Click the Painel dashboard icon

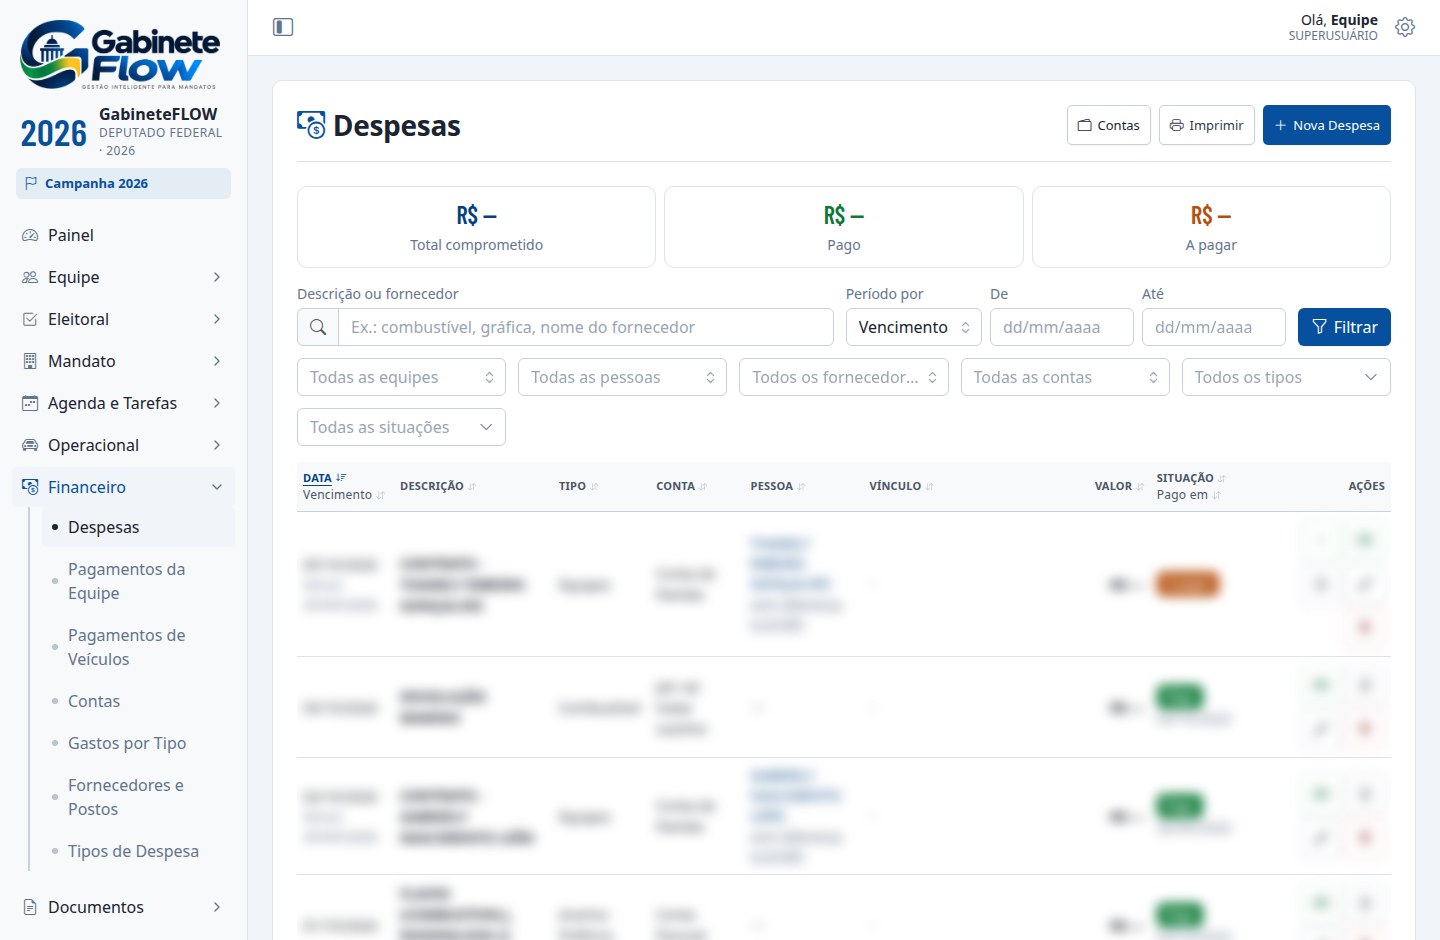click(x=30, y=235)
